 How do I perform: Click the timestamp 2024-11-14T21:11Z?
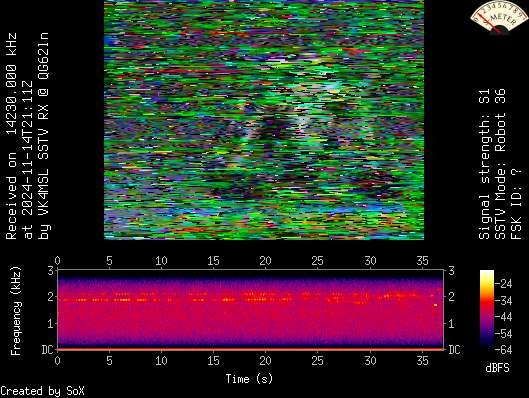point(27,160)
